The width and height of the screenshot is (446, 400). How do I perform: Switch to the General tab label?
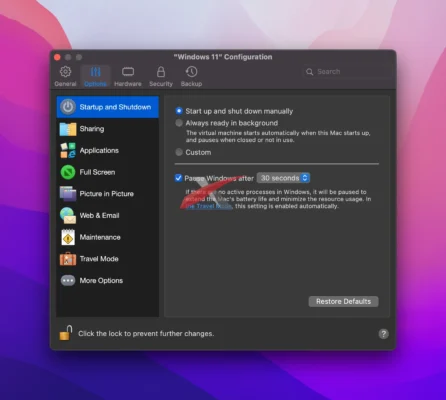coord(65,84)
